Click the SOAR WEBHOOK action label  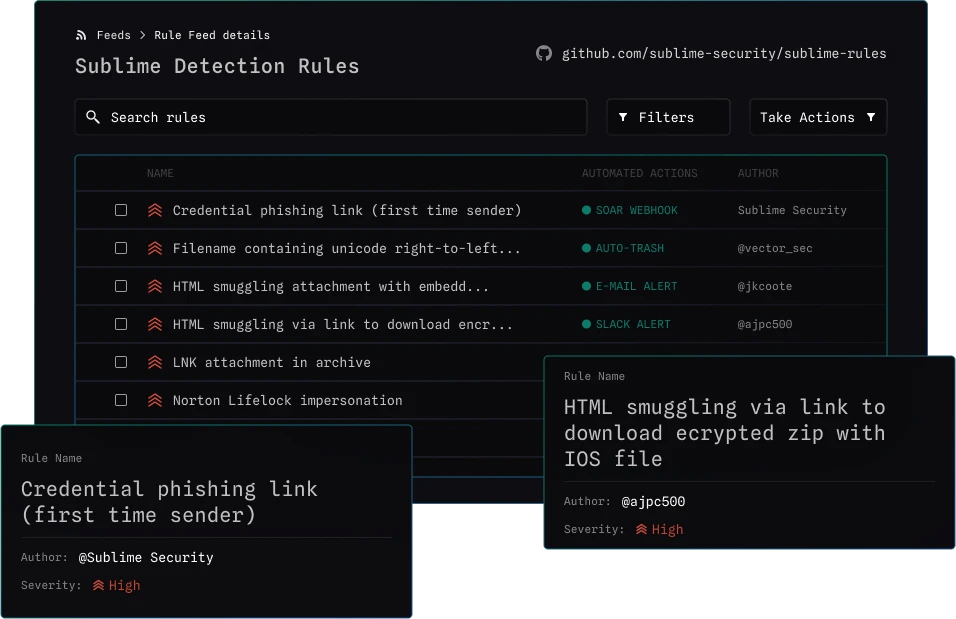(637, 210)
